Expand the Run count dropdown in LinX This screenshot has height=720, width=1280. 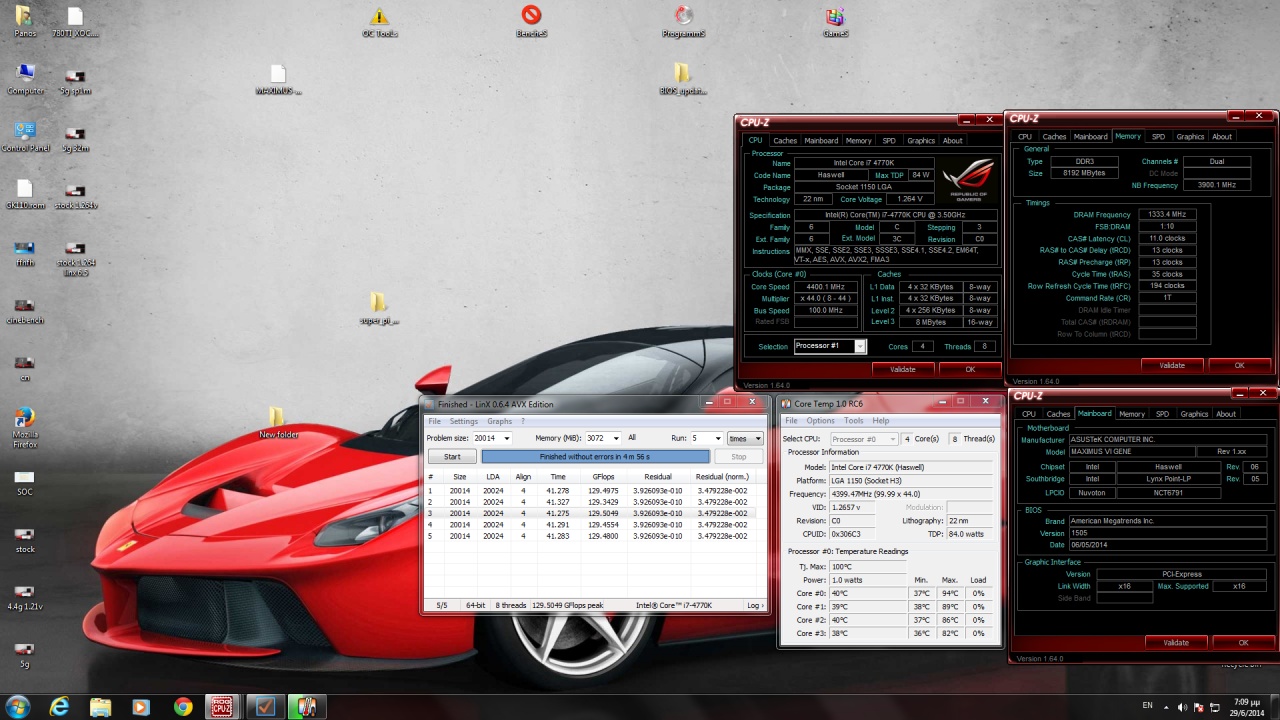click(717, 438)
